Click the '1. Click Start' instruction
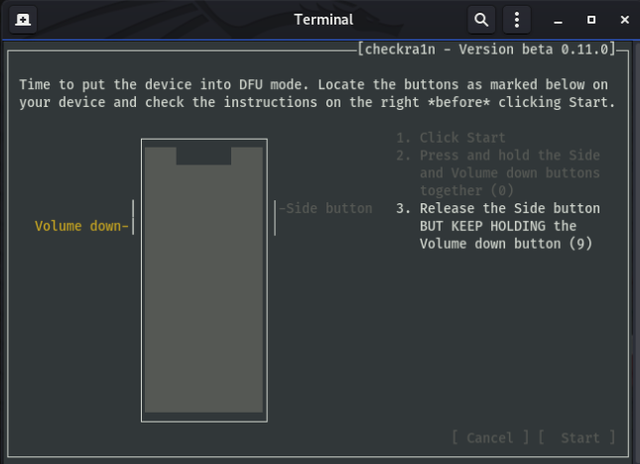The height and width of the screenshot is (464, 640). [451, 138]
